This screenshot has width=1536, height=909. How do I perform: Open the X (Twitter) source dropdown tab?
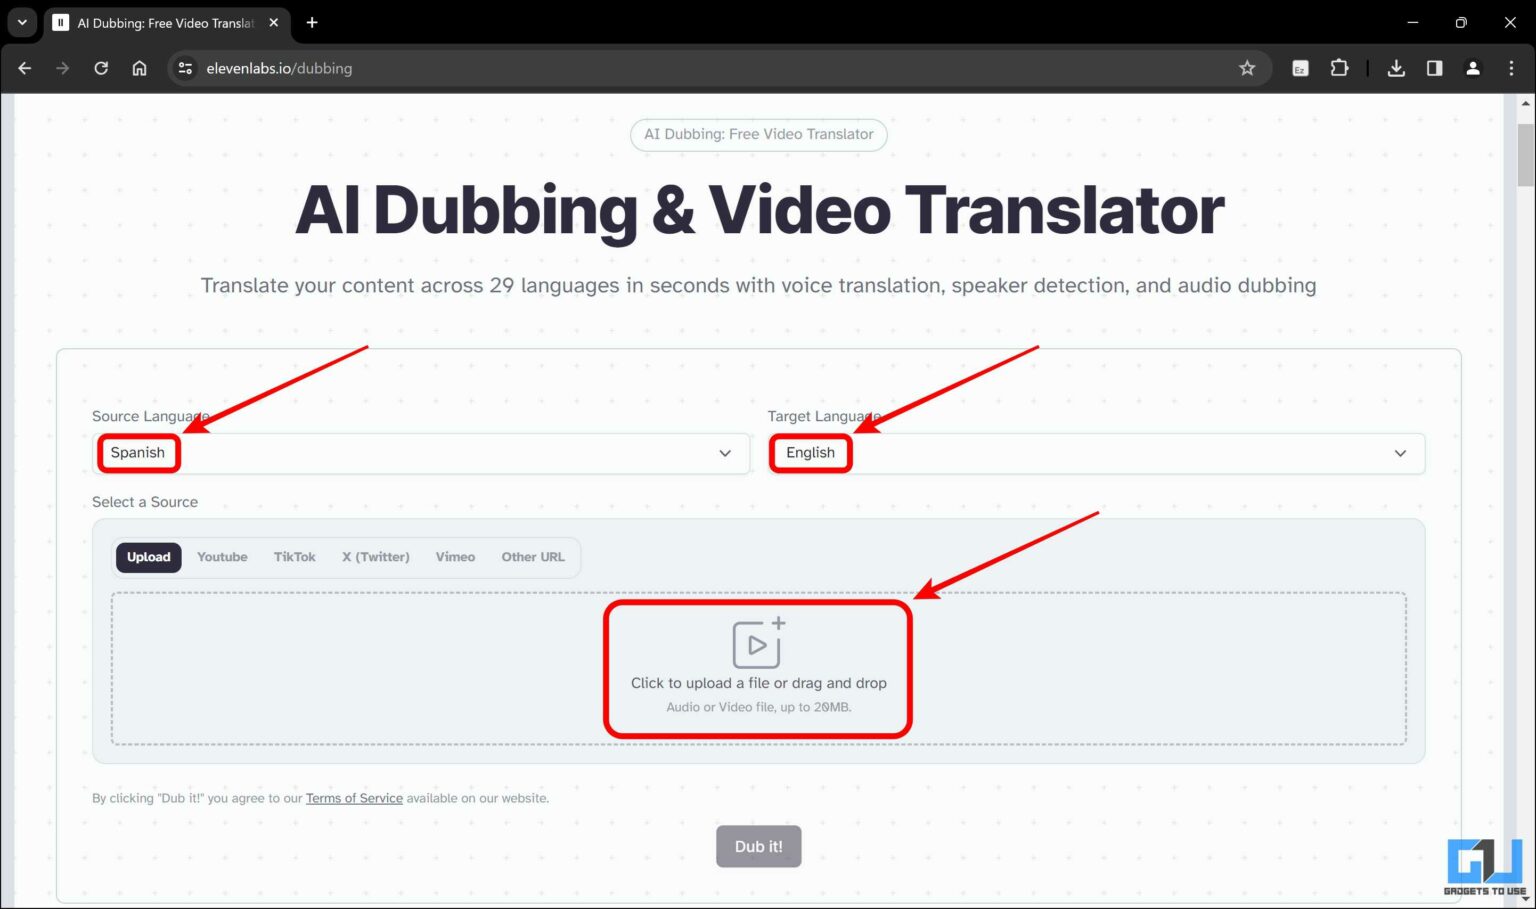coord(375,557)
